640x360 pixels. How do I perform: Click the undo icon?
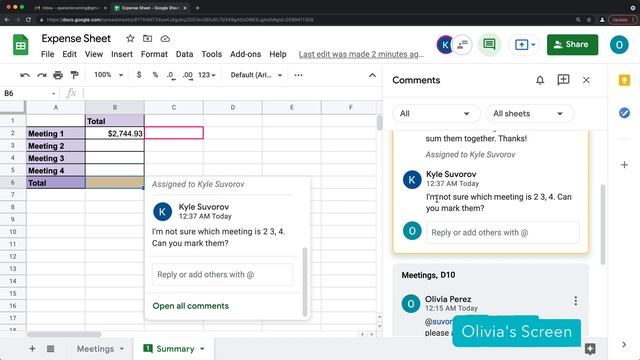tap(25, 75)
